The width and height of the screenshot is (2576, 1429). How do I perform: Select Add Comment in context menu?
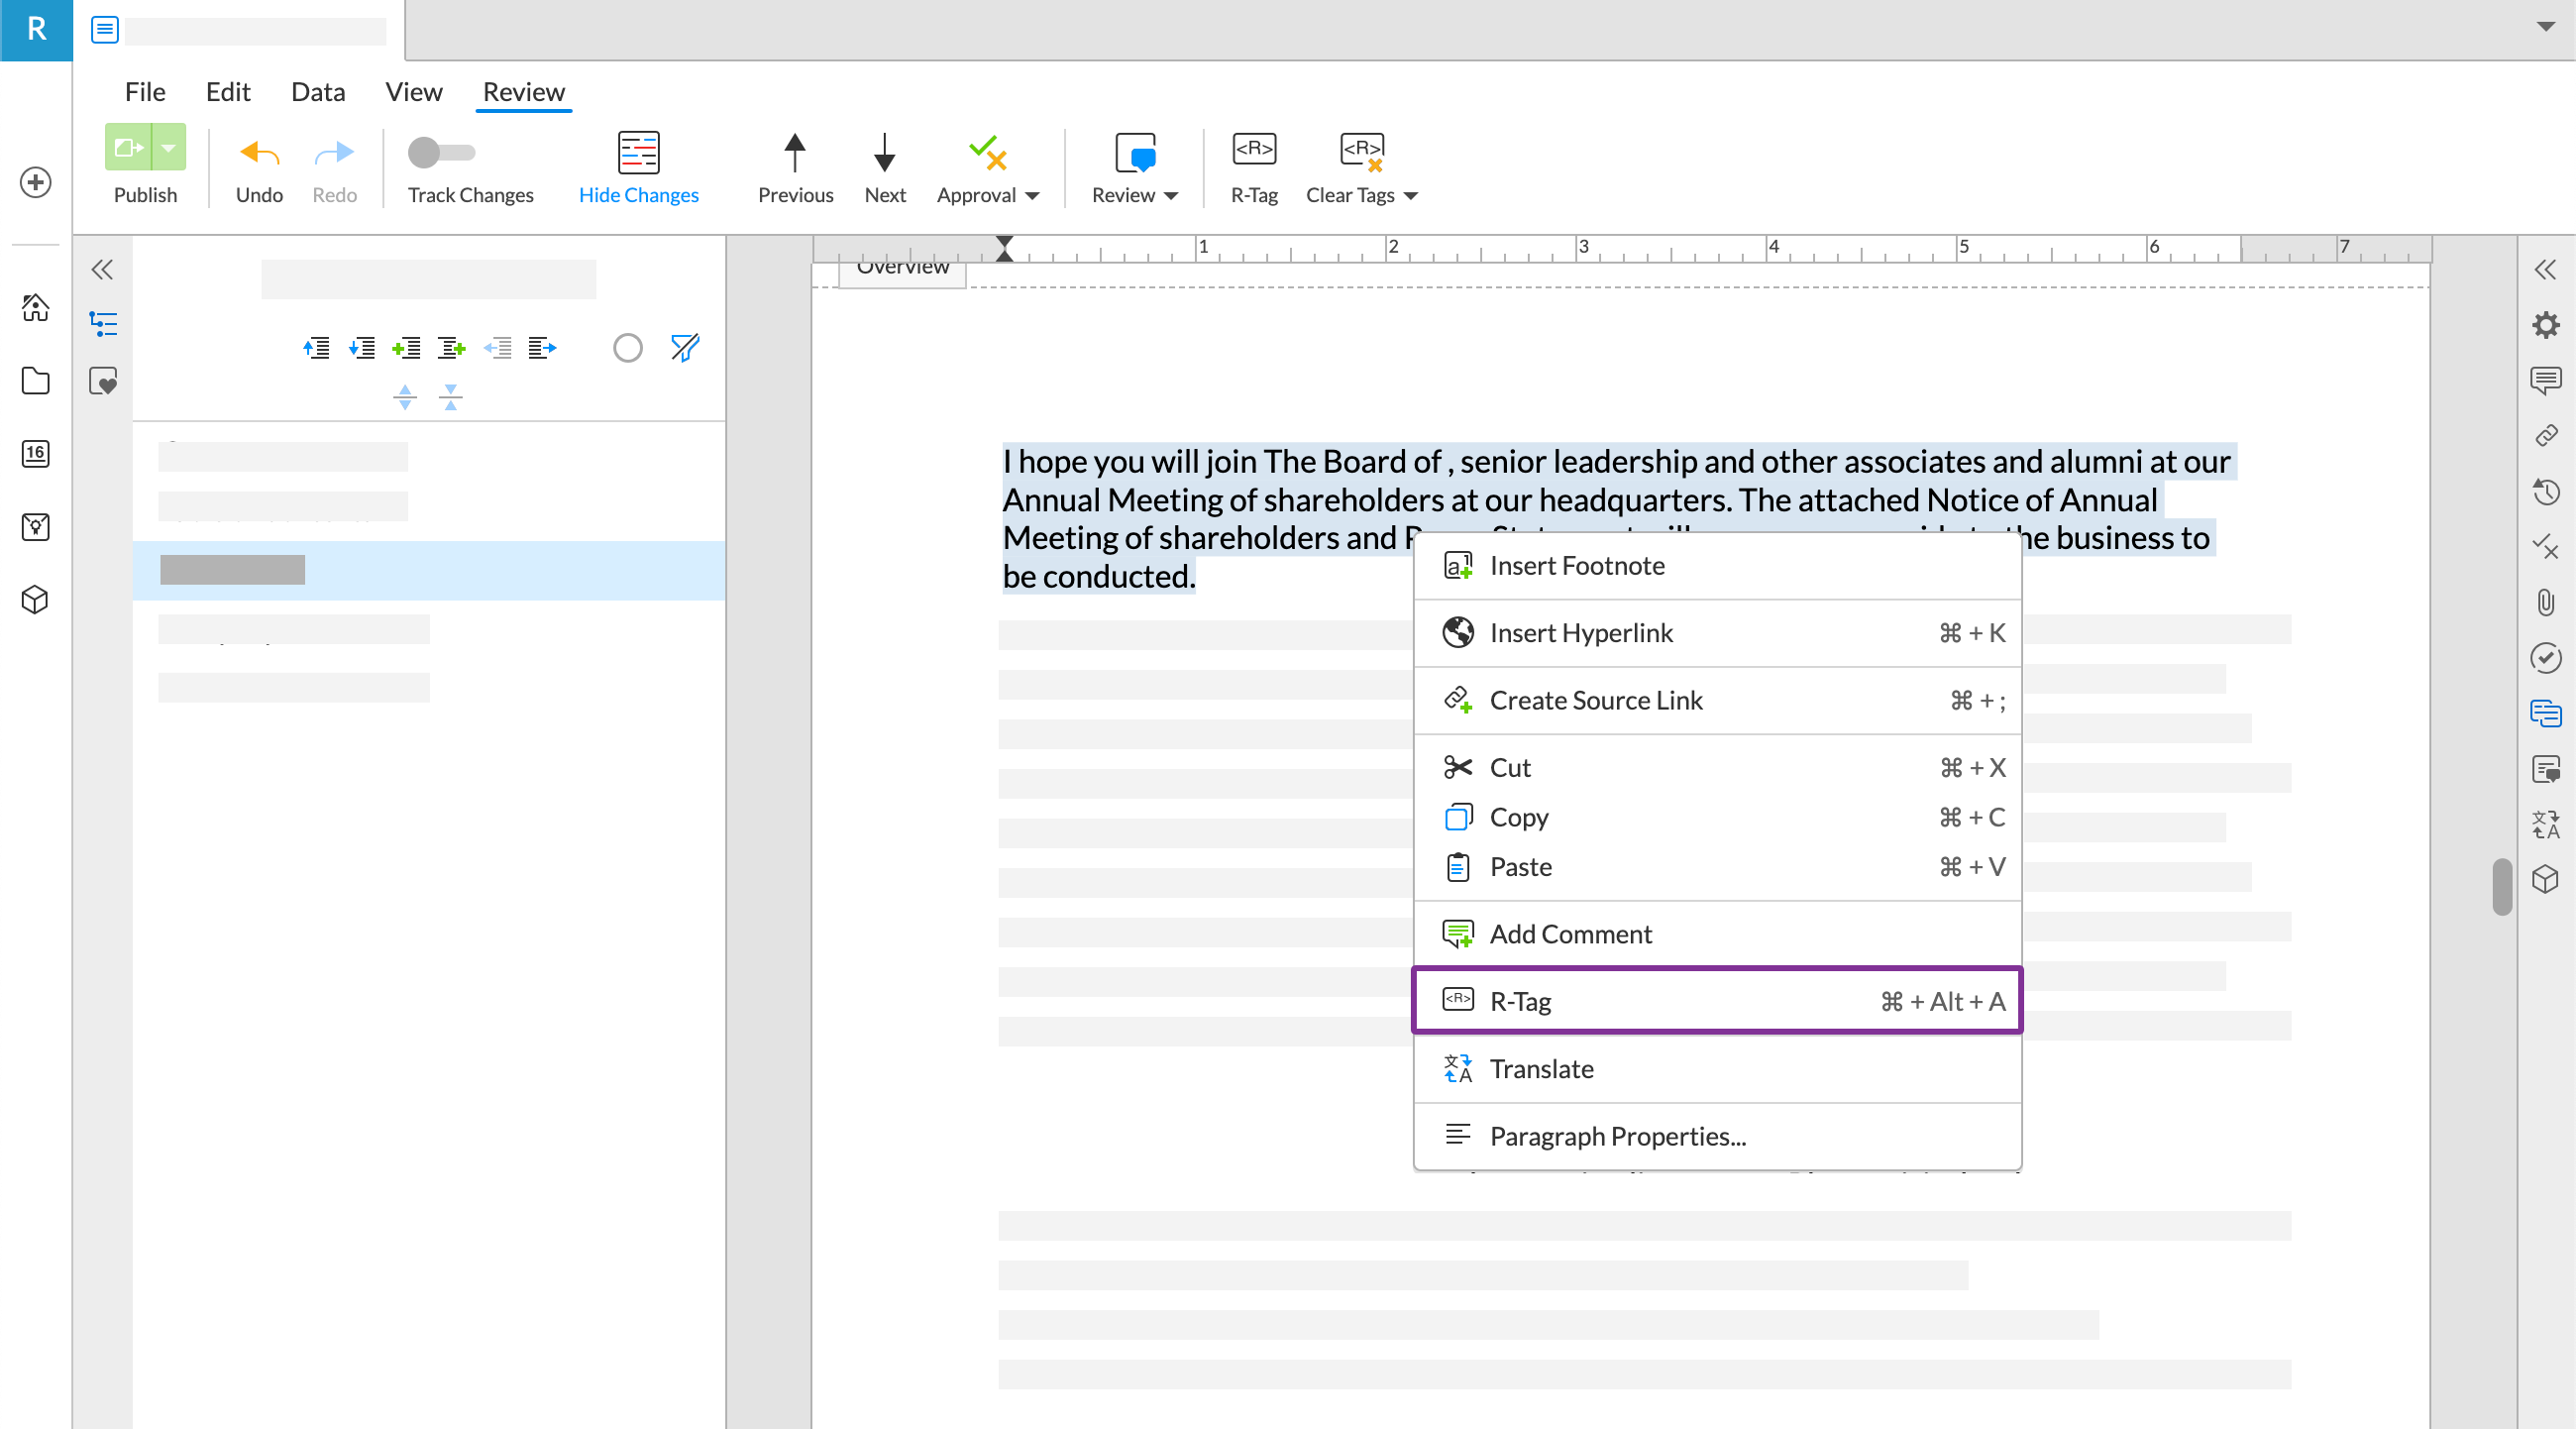pos(1570,933)
